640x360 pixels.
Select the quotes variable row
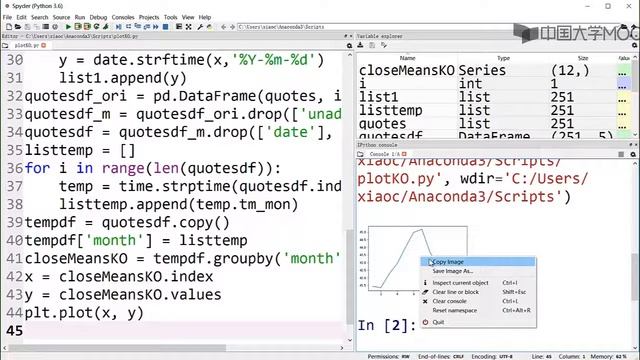[x=495, y=124]
